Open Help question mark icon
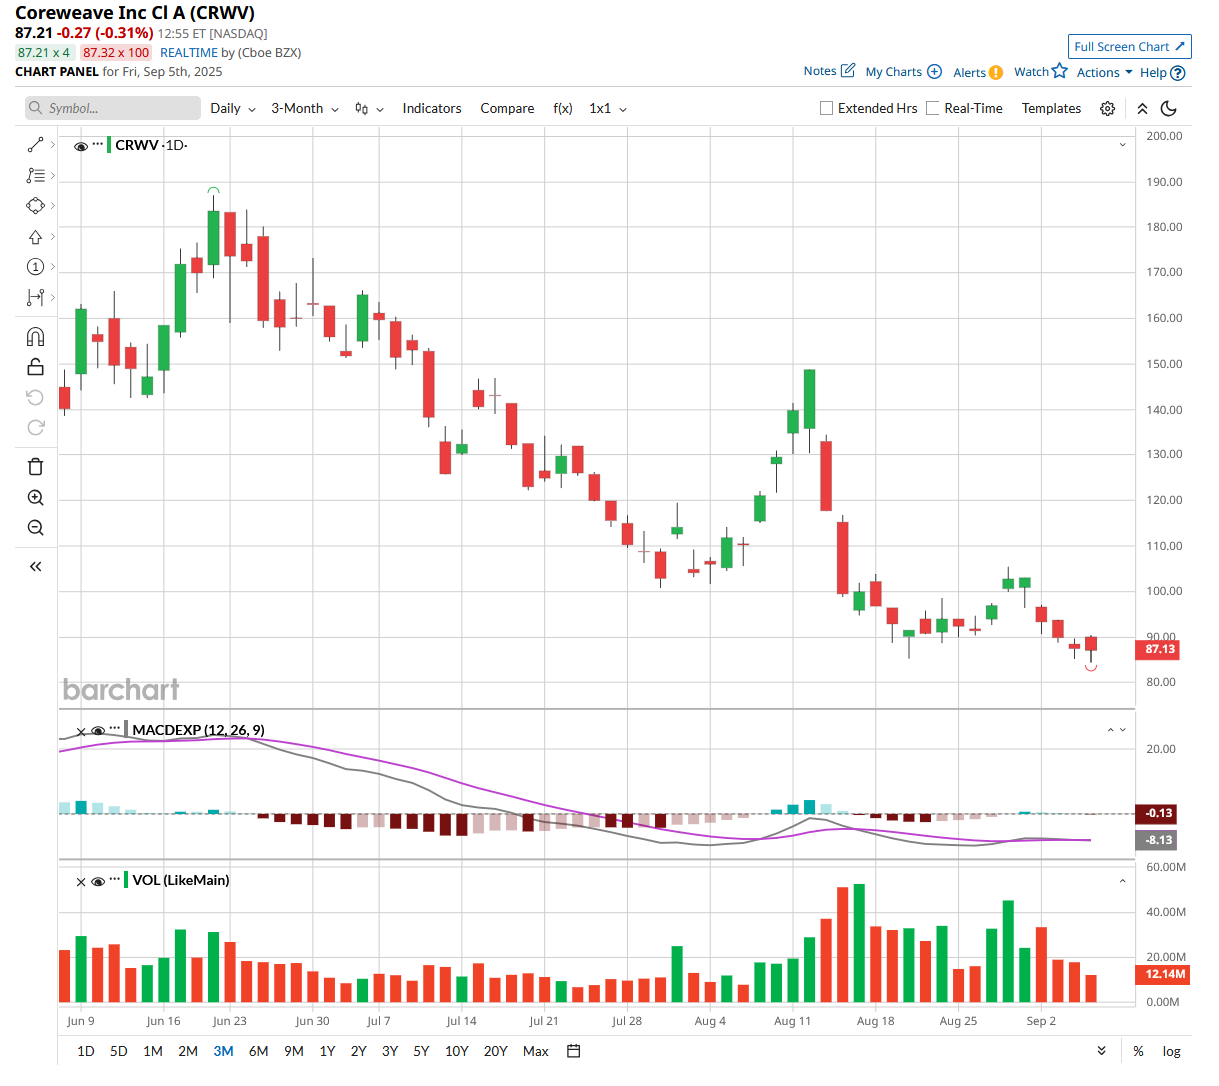This screenshot has height=1086, width=1219. pyautogui.click(x=1178, y=73)
